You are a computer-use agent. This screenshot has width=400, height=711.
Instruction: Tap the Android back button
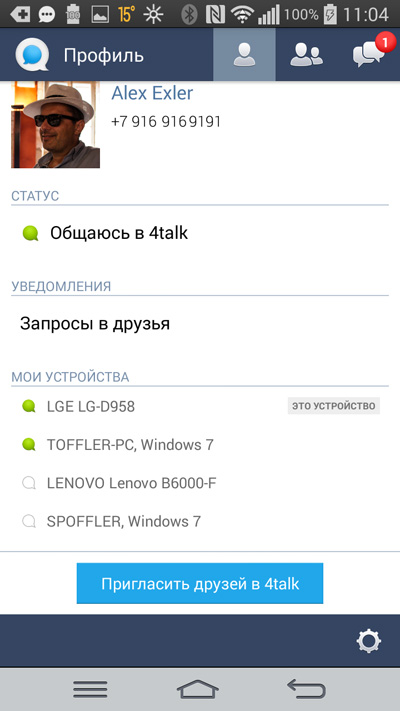307,689
